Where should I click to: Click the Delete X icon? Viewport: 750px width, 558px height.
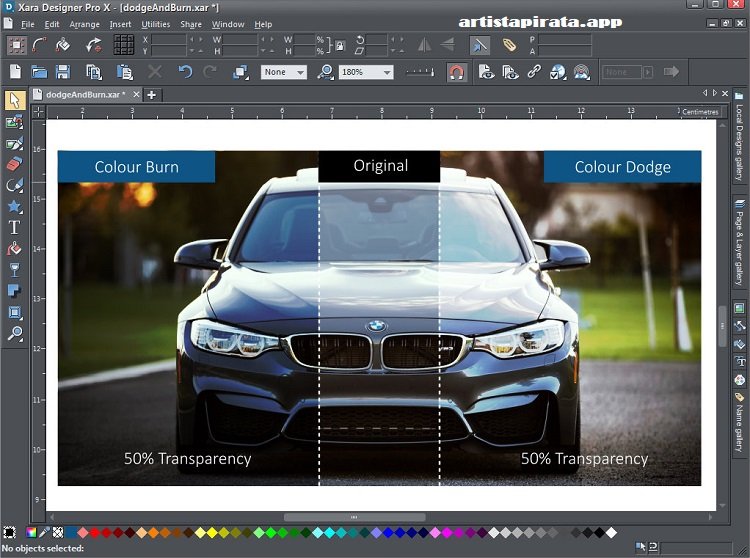tap(154, 72)
